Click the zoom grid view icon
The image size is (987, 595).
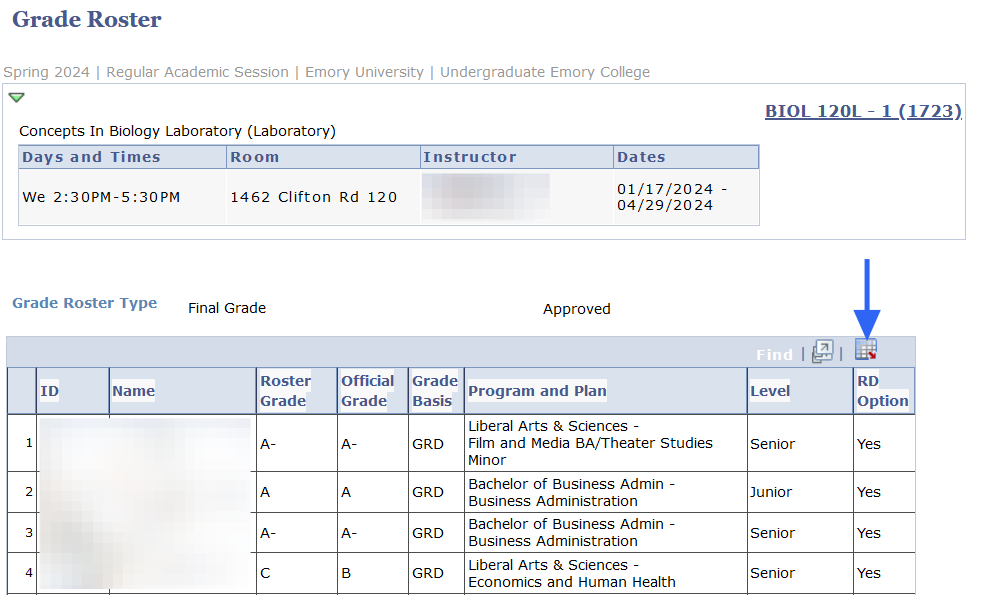824,351
